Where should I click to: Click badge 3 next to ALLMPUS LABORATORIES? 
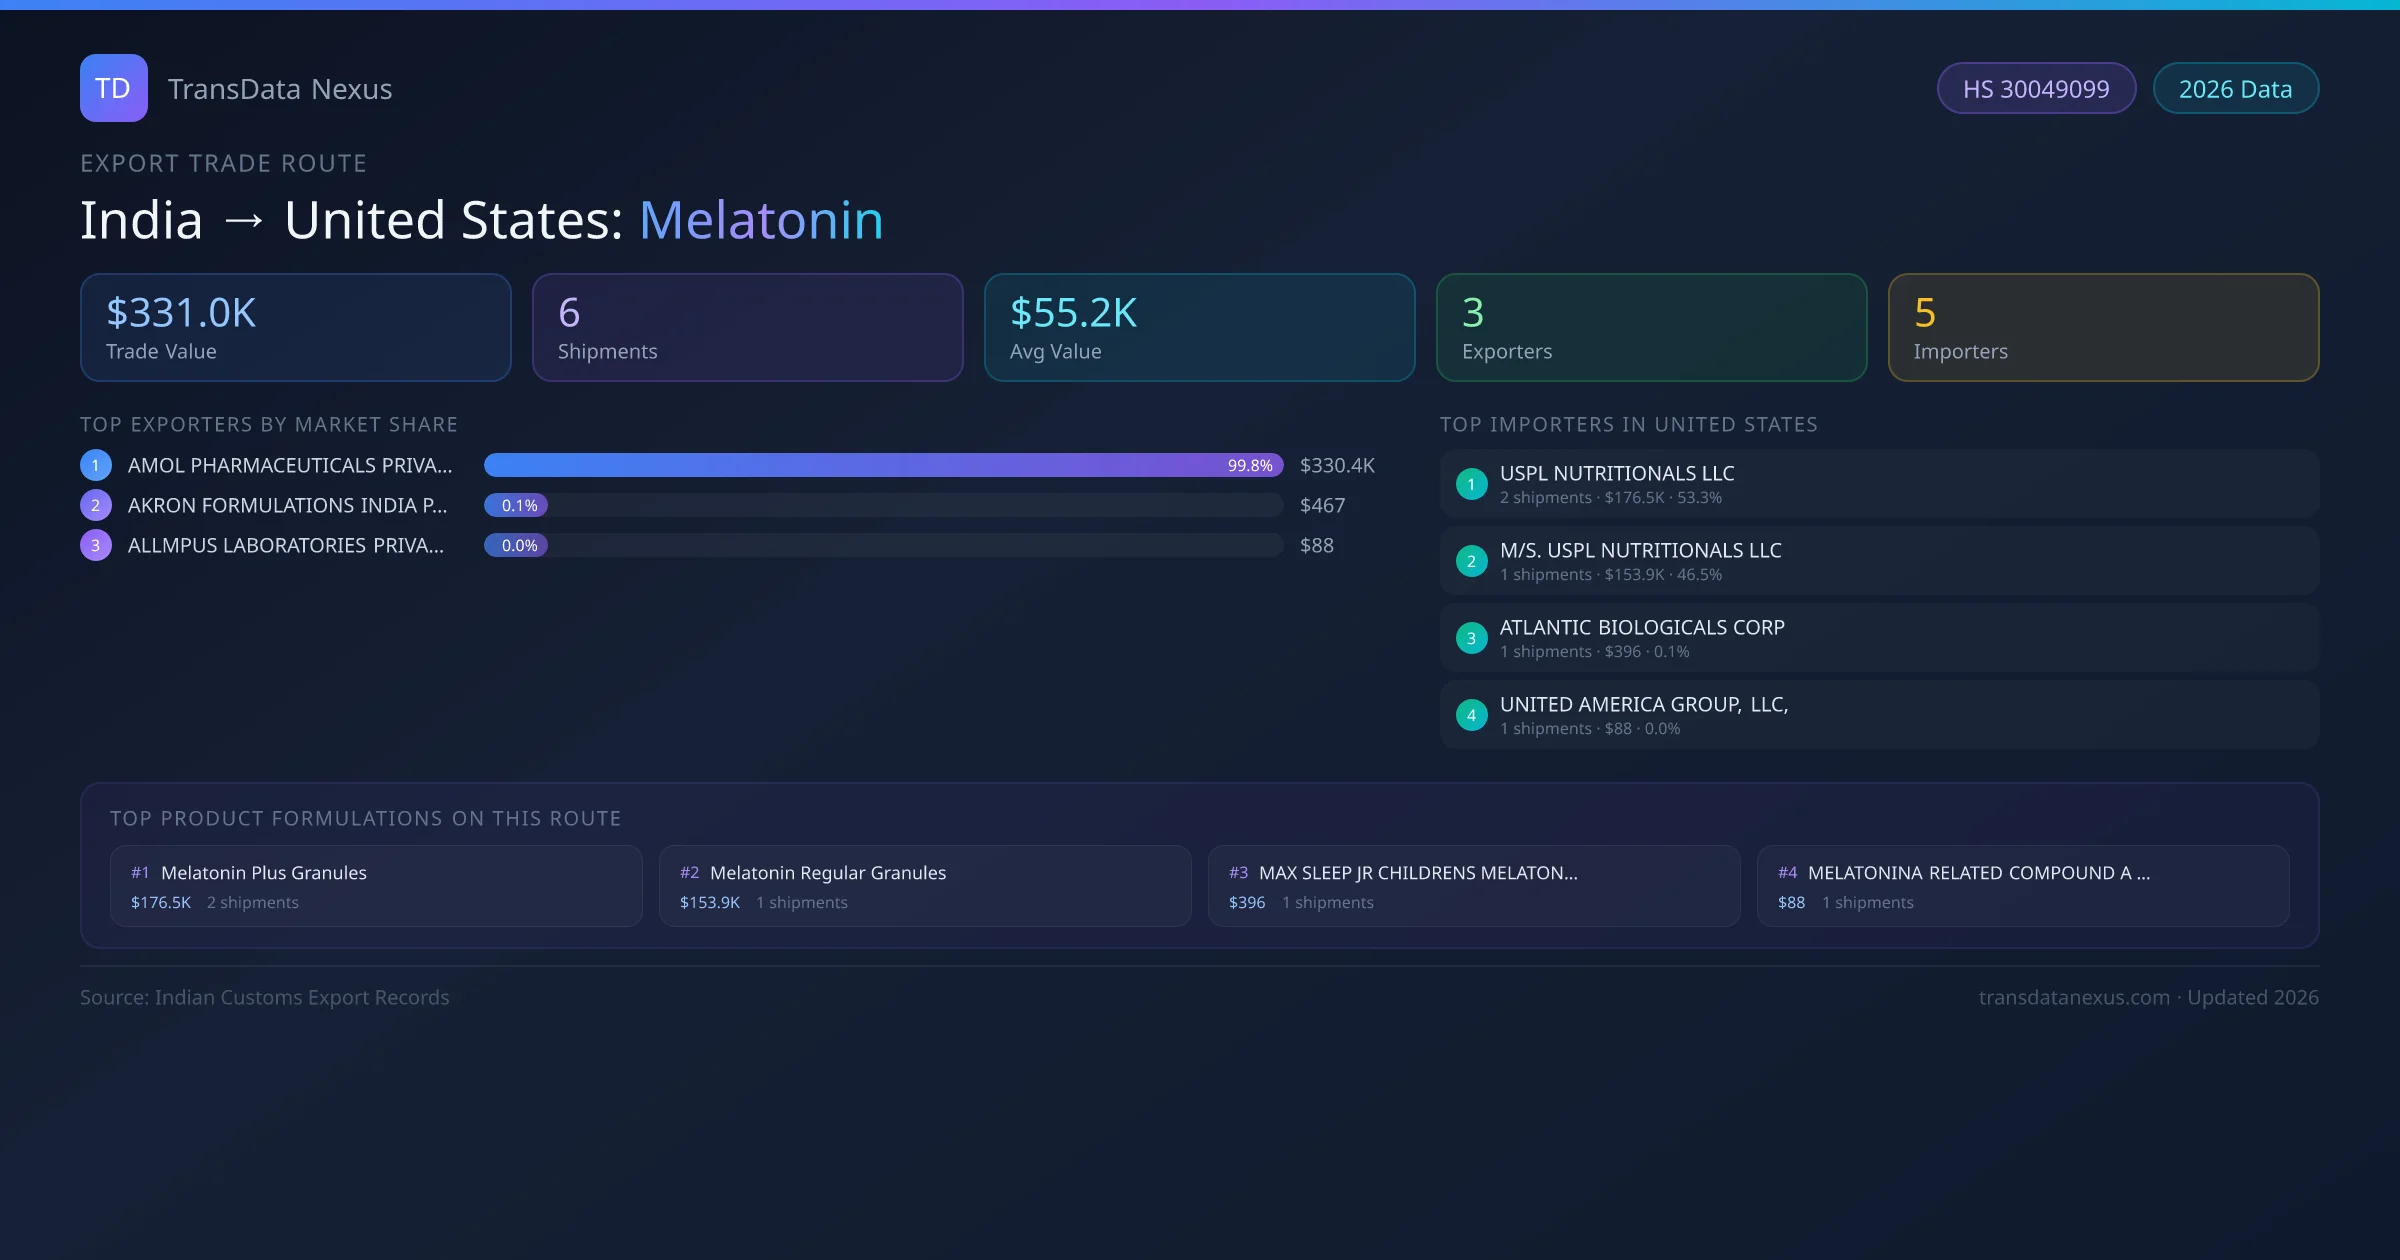(95, 545)
